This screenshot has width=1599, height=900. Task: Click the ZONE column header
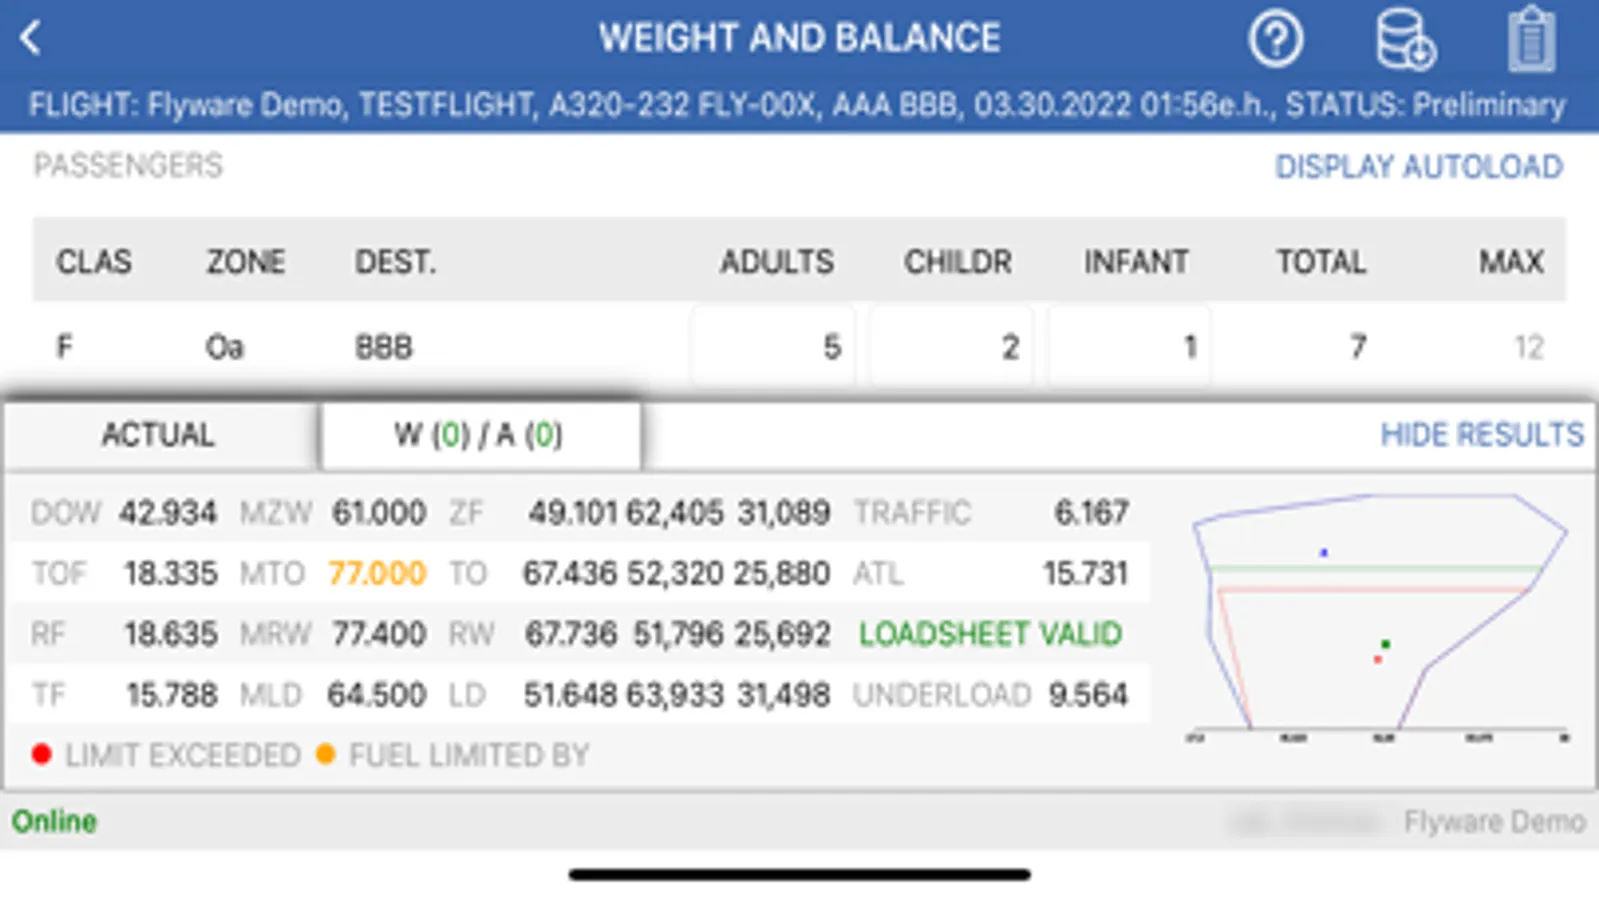246,262
